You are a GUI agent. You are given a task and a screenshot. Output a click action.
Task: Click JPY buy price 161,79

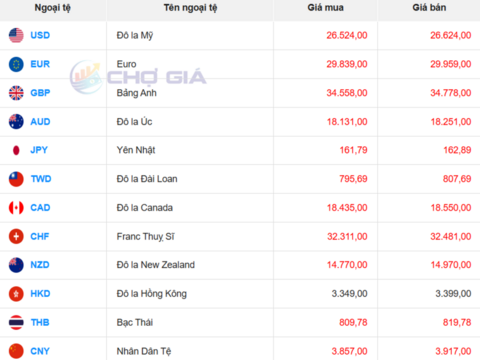click(x=353, y=150)
